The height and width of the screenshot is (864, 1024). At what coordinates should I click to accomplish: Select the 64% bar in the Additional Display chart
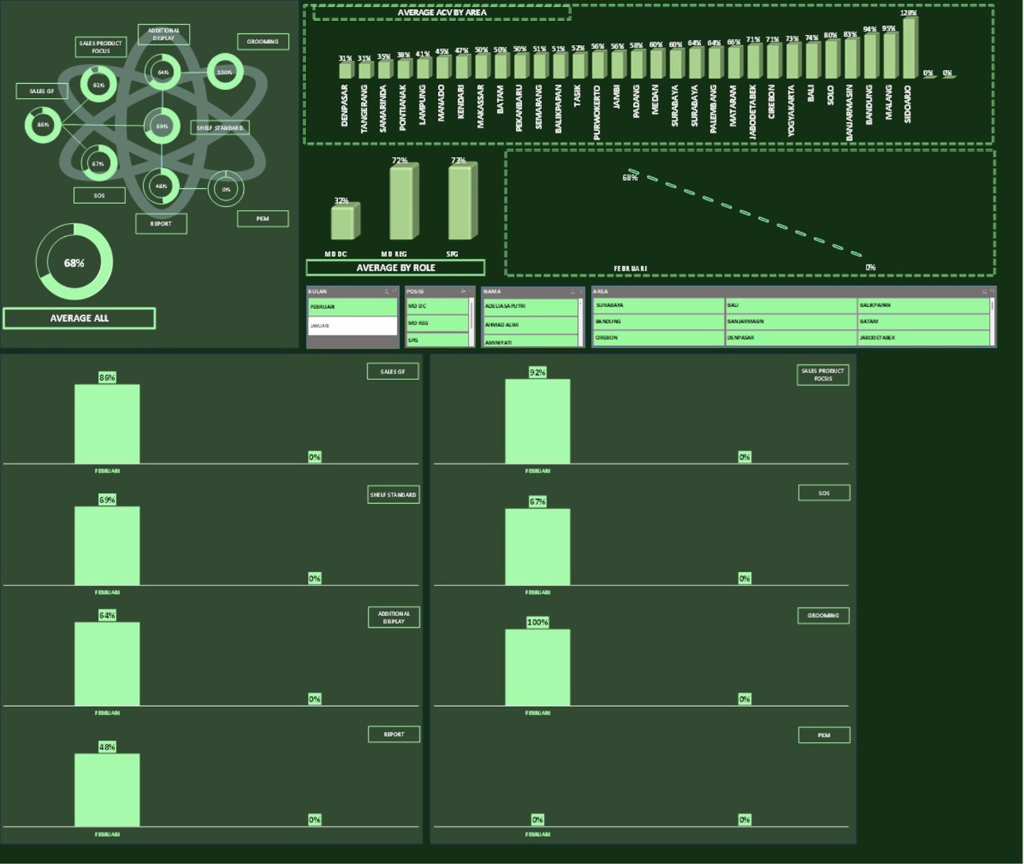pos(107,664)
